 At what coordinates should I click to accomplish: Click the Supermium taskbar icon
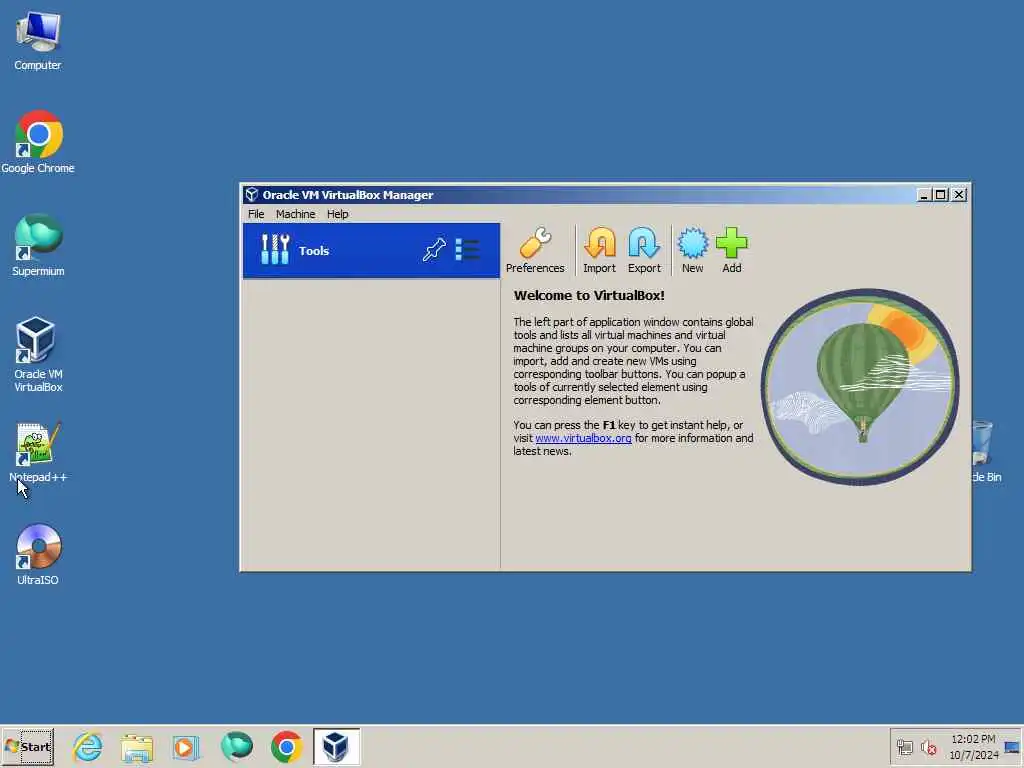[236, 746]
